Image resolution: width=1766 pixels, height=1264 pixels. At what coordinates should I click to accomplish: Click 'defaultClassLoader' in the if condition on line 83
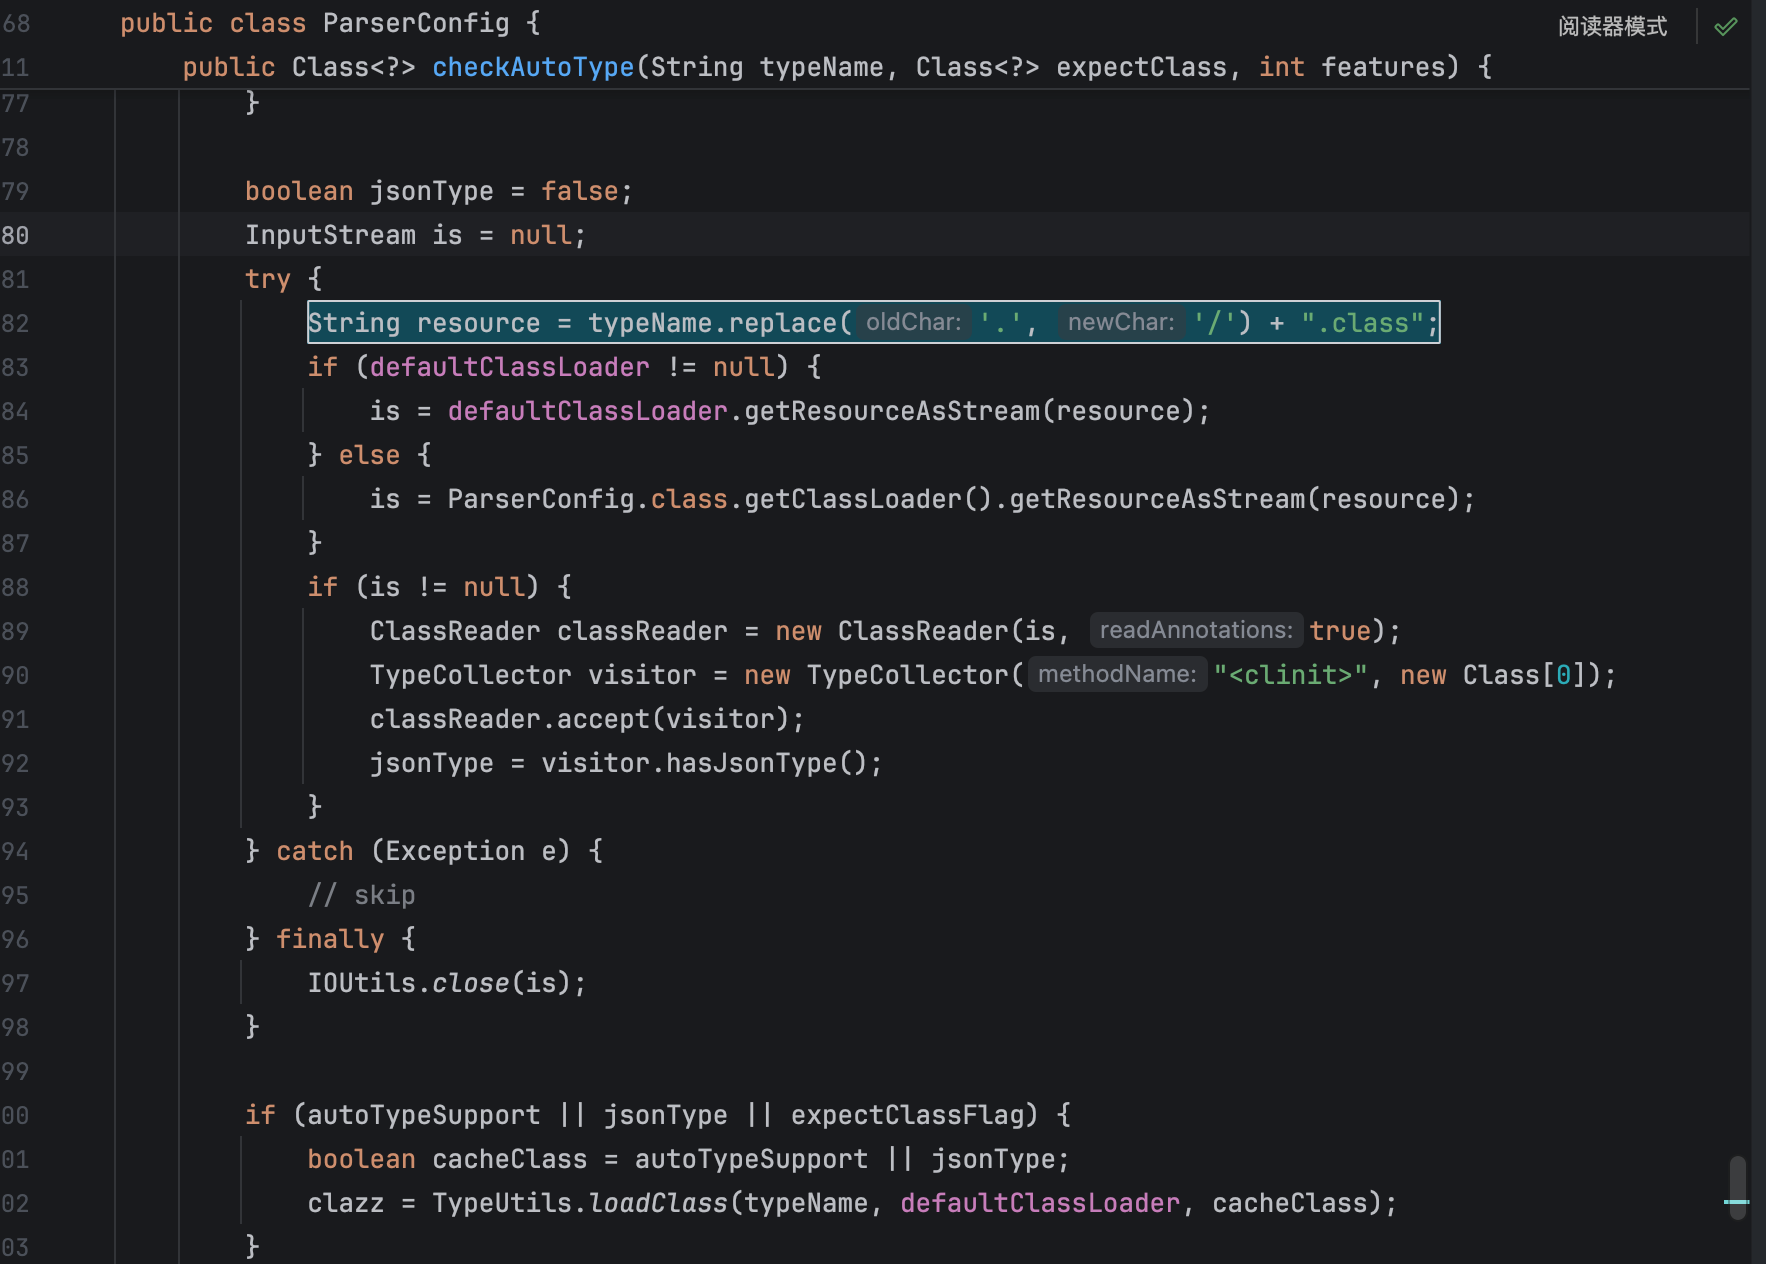coord(509,367)
